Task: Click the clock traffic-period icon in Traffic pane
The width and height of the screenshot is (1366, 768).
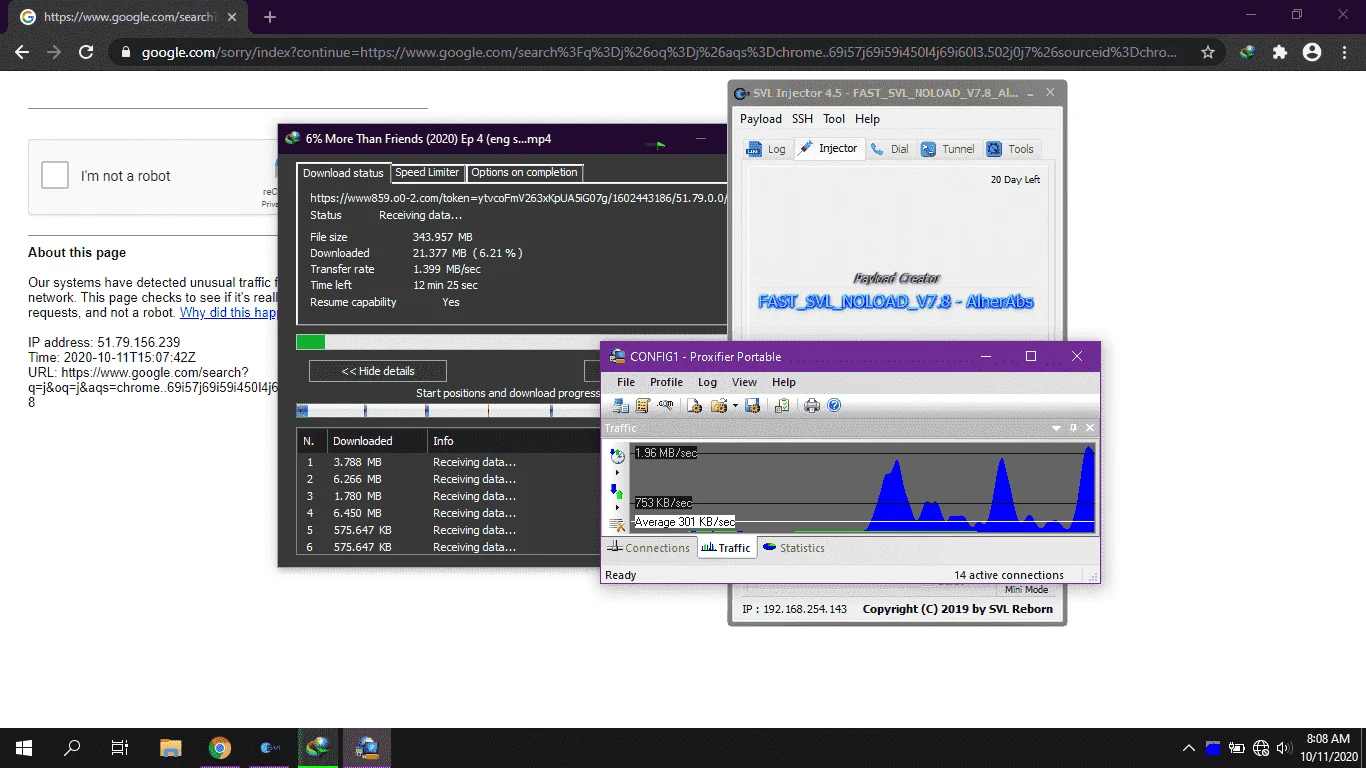Action: [x=617, y=456]
